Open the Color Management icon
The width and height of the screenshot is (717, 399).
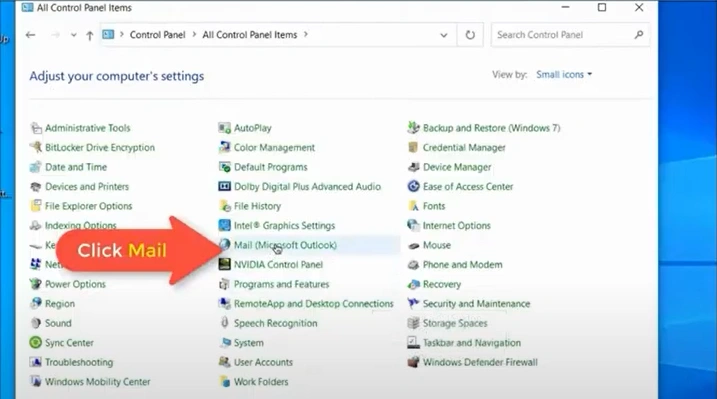(x=225, y=148)
